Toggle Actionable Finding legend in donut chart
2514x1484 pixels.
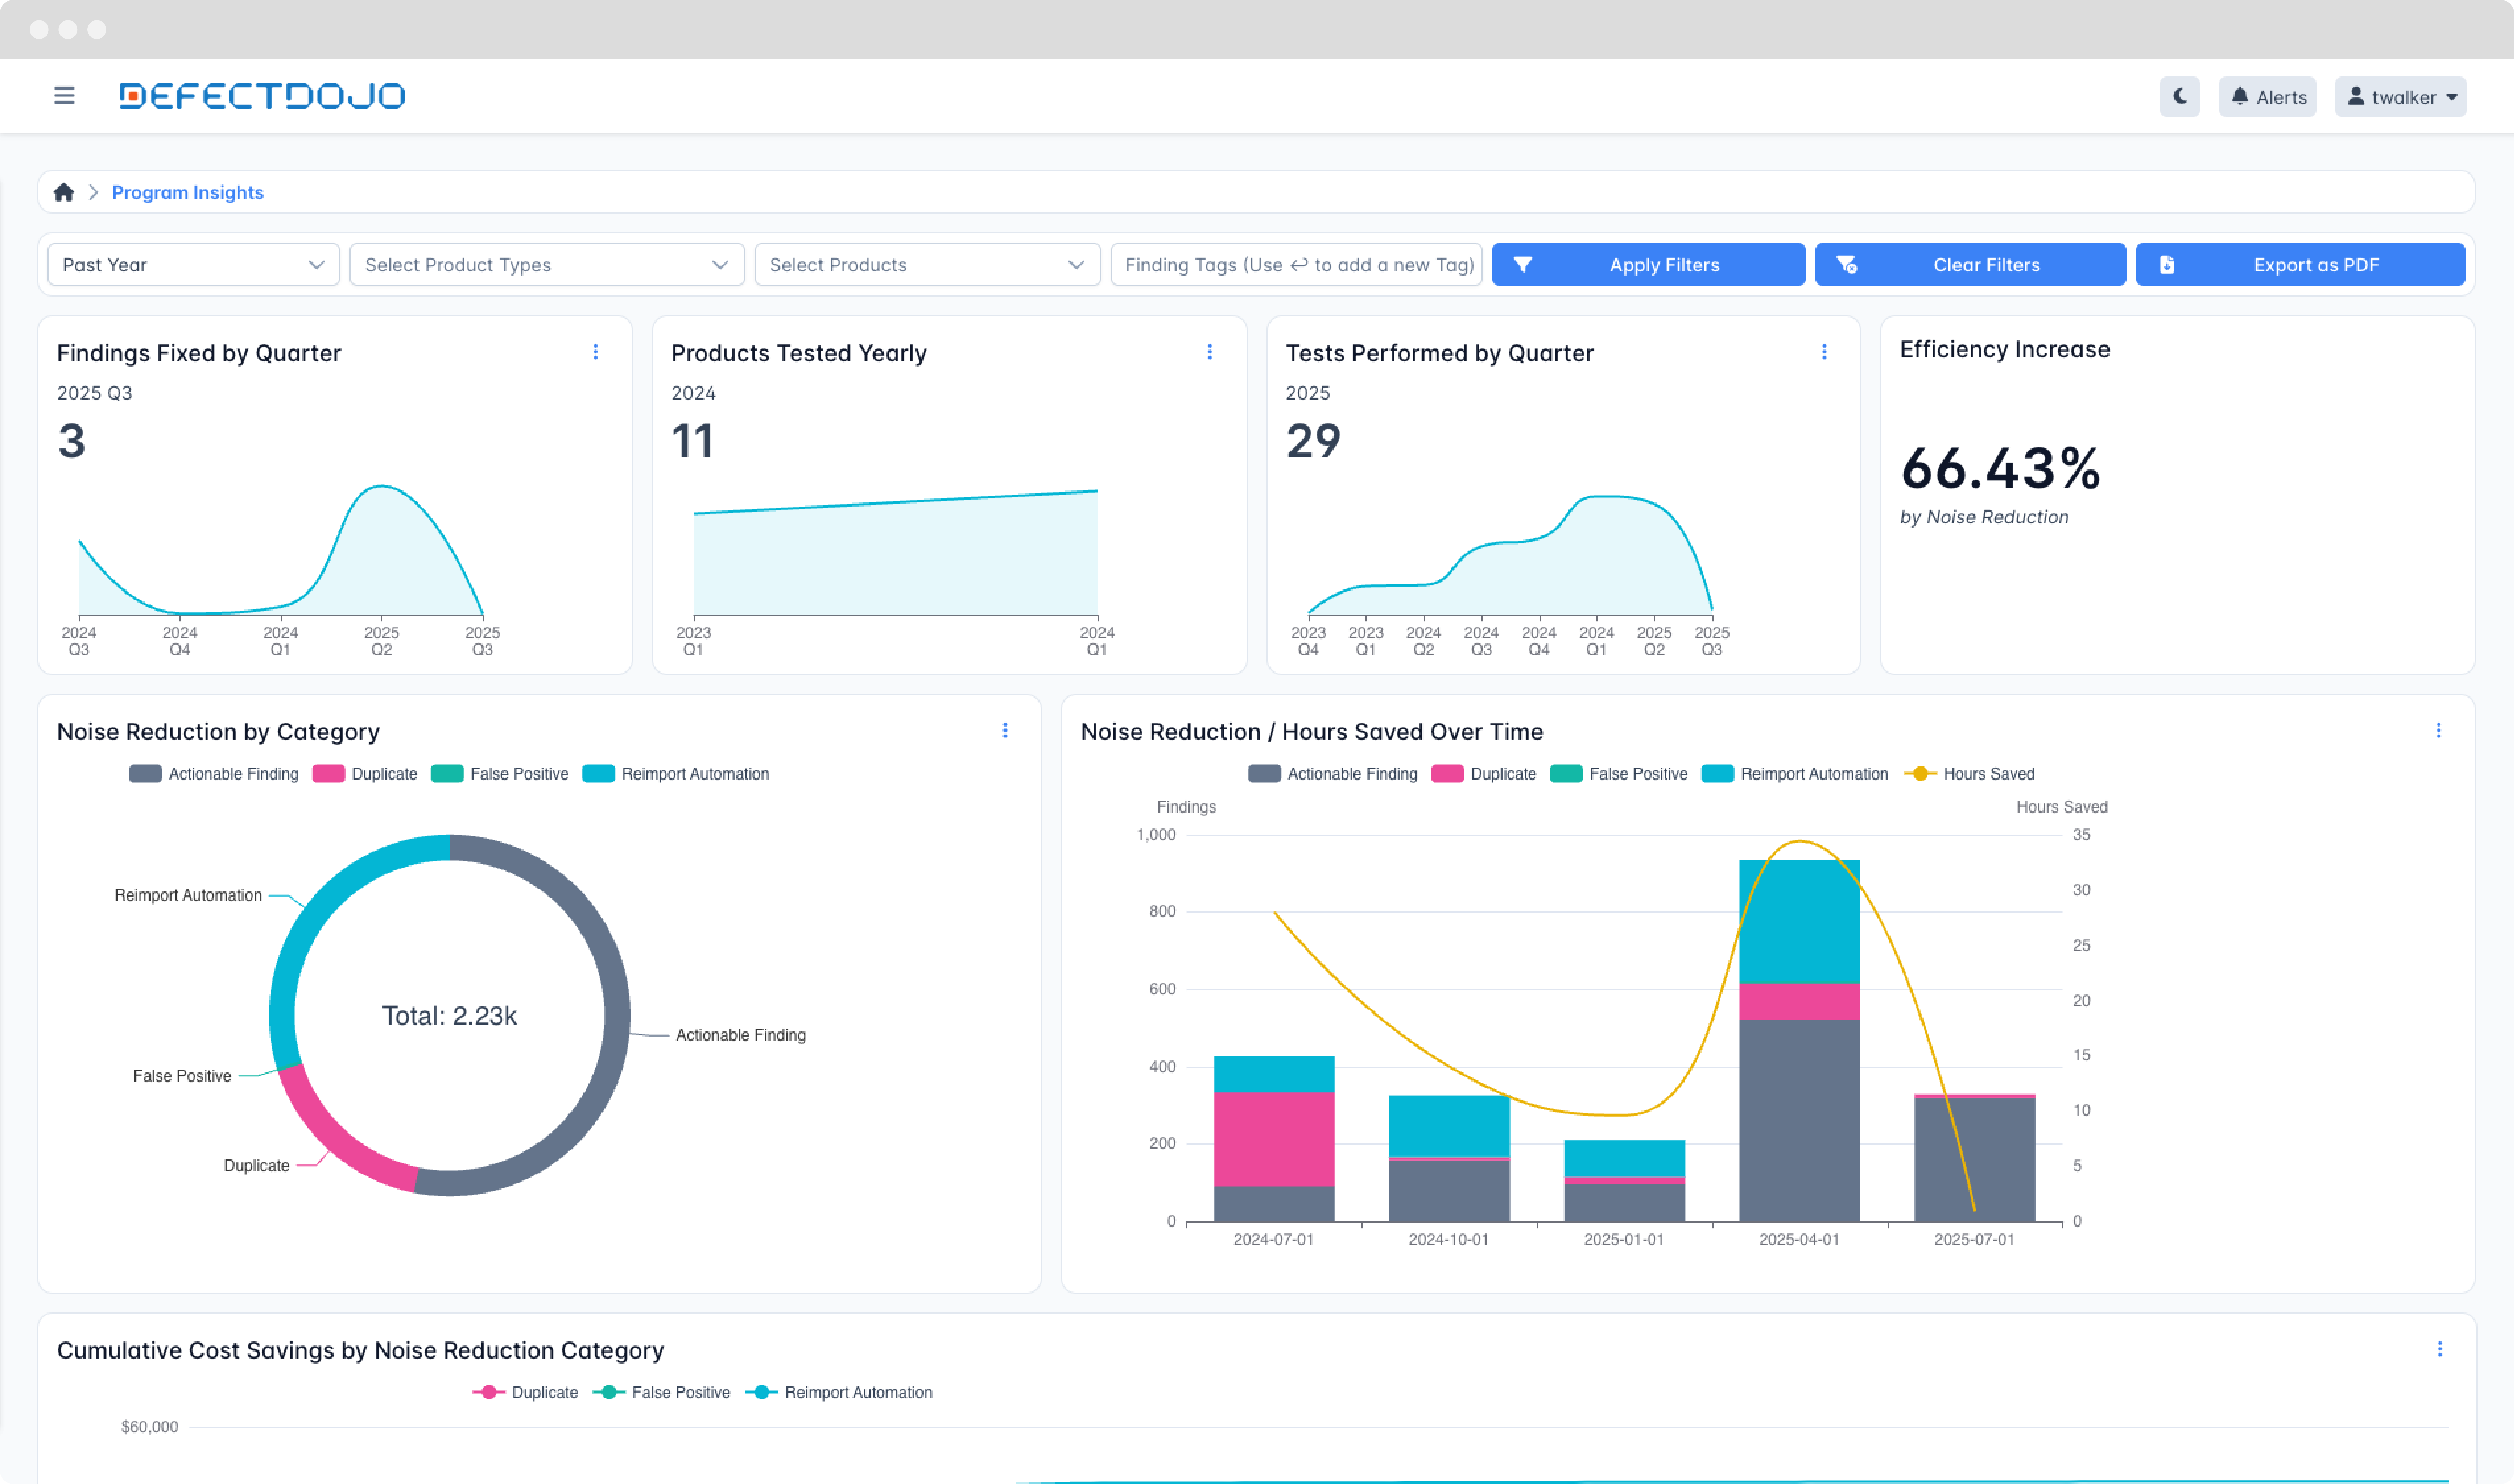(214, 774)
